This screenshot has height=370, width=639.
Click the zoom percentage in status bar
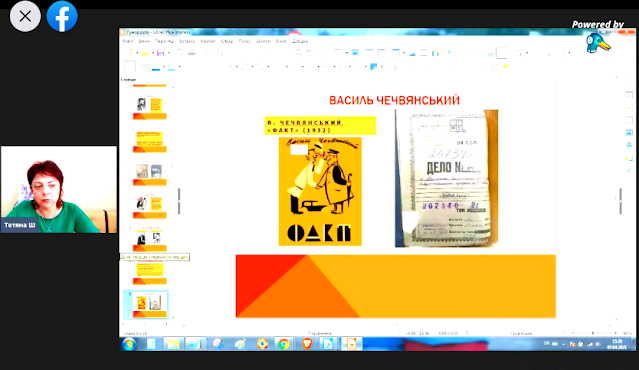pos(627,333)
